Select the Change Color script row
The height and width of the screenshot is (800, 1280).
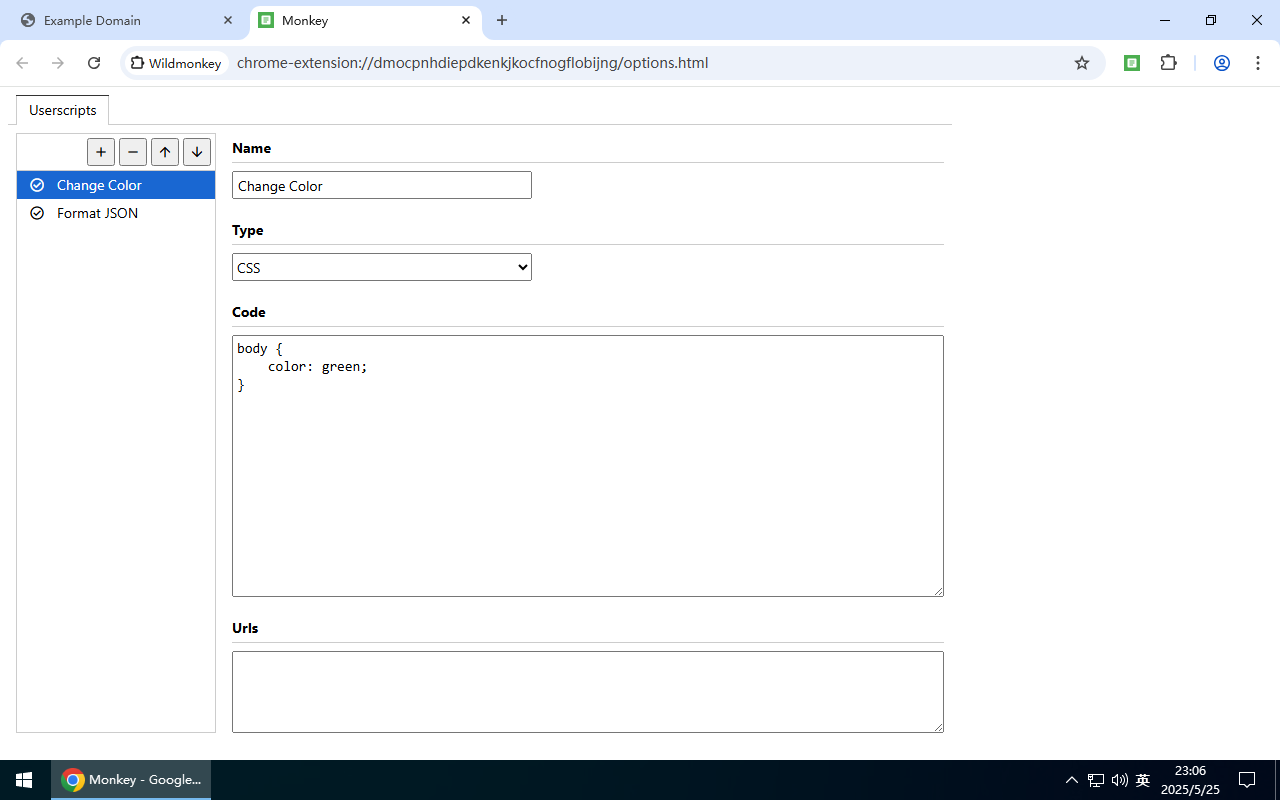point(116,185)
